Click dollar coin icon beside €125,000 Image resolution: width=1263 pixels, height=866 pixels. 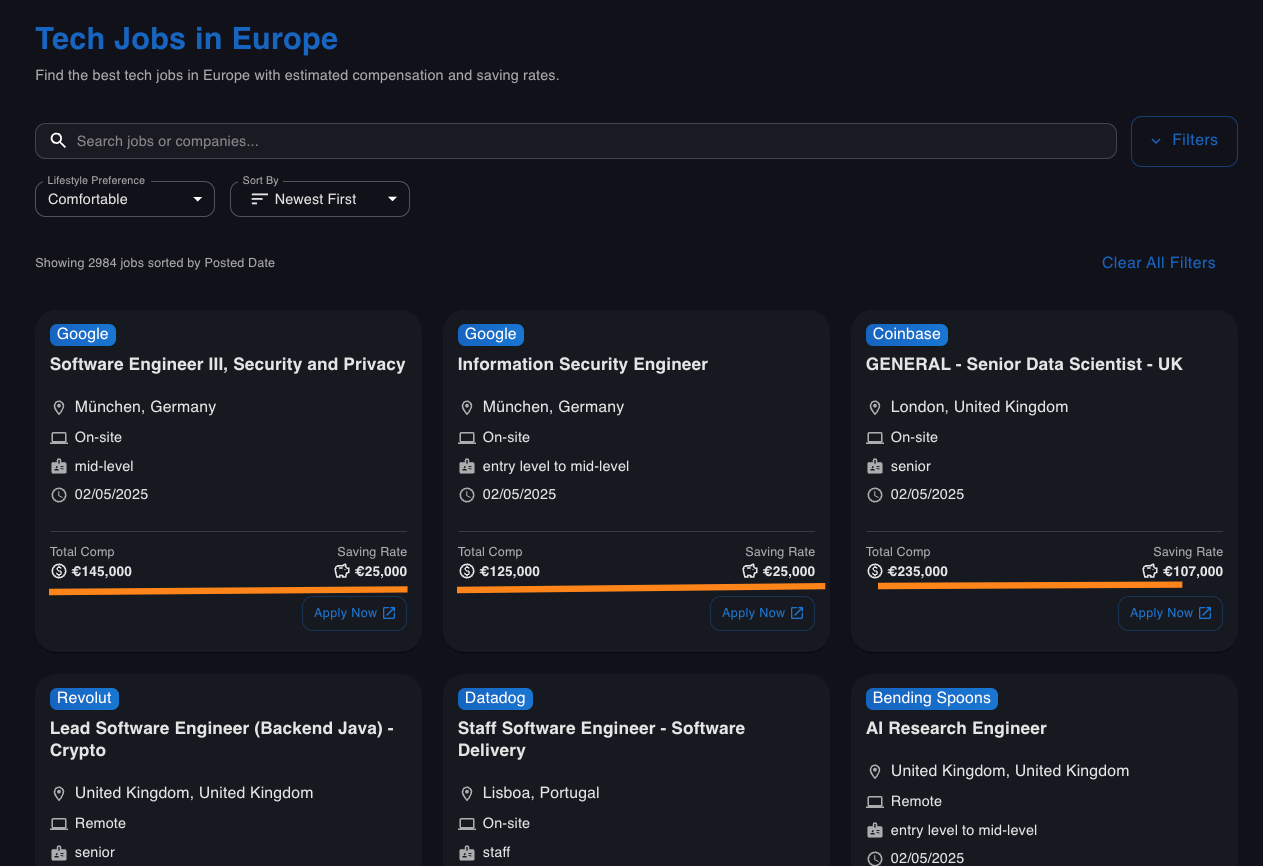tap(466, 572)
